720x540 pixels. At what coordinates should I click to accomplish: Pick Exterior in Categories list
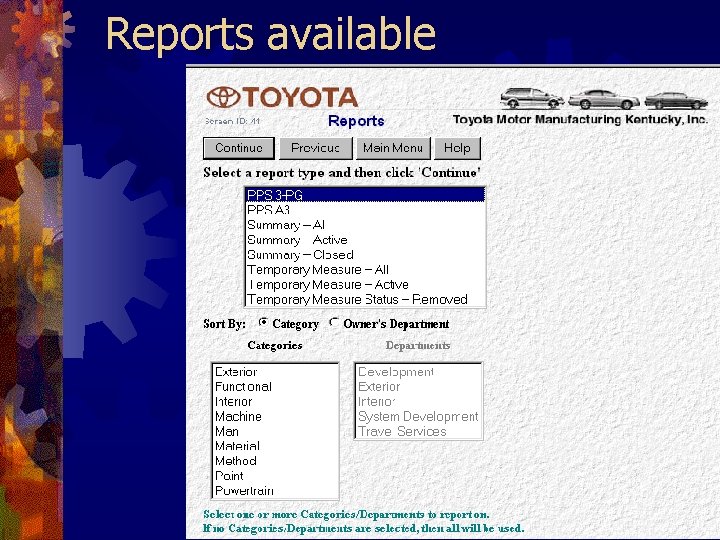[275, 372]
